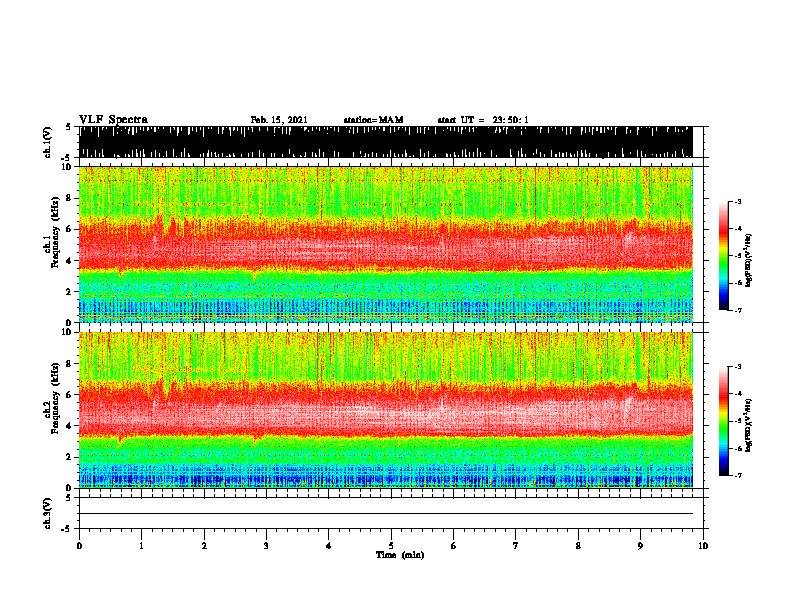Click time axis tick label '8'
Screen dimensions: 792x612
578,546
